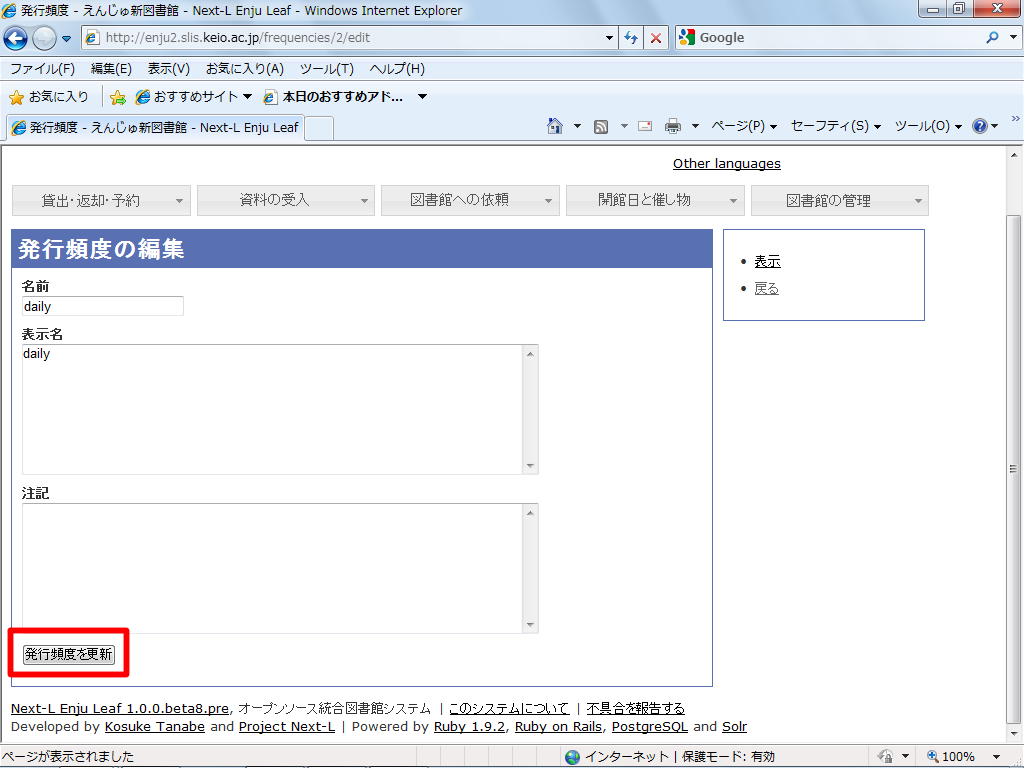Open the 本日のおすすめアド... favorites item

(x=333, y=97)
